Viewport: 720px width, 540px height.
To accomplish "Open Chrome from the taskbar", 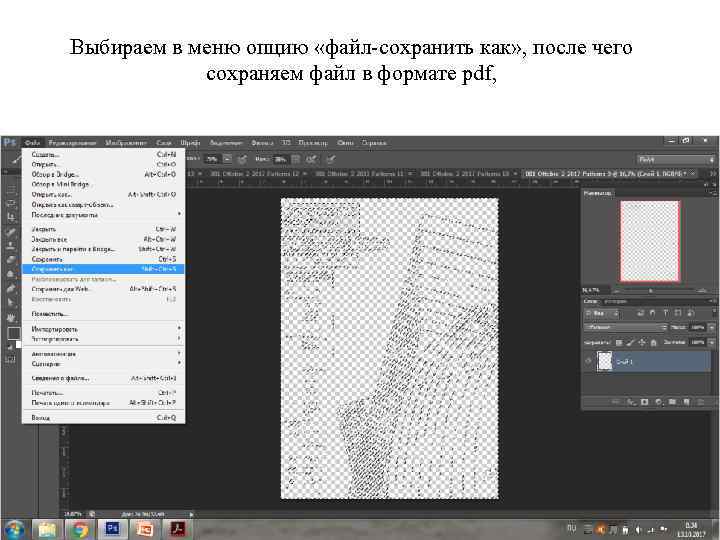I will [79, 529].
